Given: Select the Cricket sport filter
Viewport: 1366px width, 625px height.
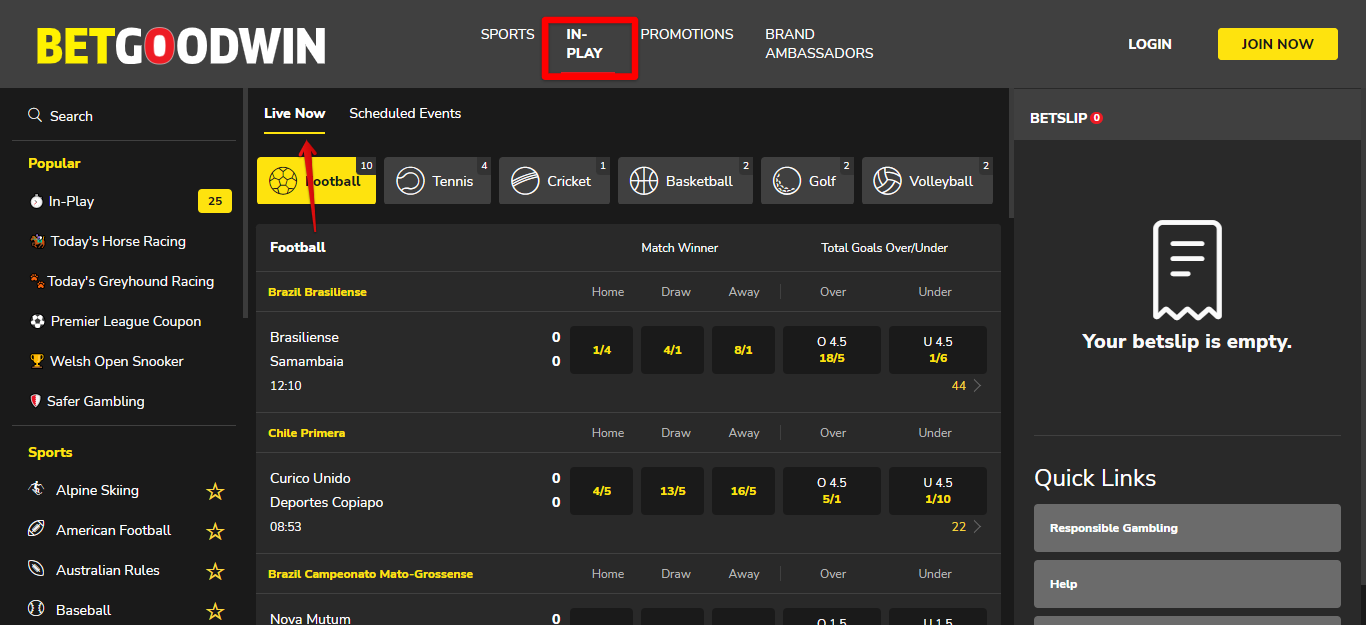Looking at the screenshot, I should pyautogui.click(x=554, y=181).
